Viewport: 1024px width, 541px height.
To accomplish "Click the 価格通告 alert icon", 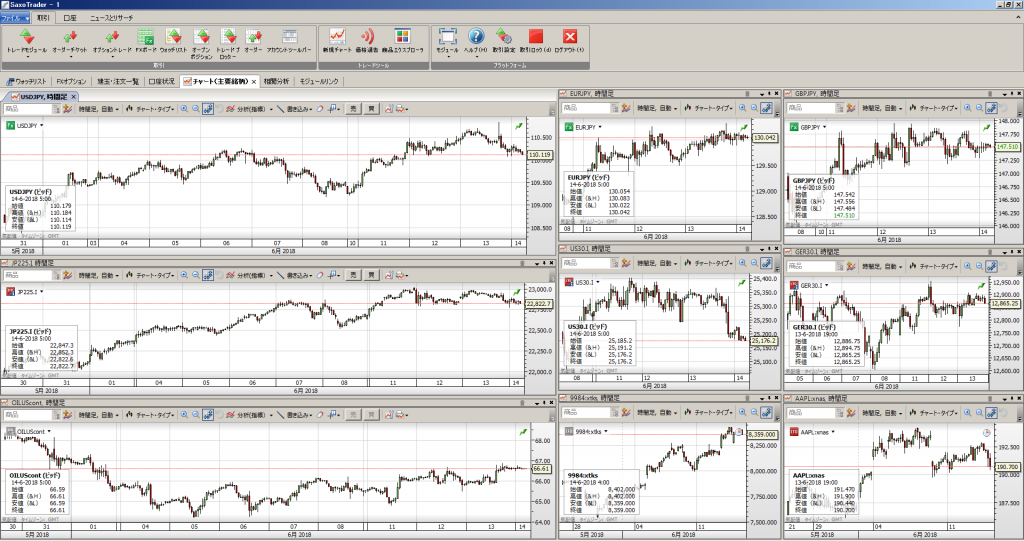I will [x=367, y=40].
